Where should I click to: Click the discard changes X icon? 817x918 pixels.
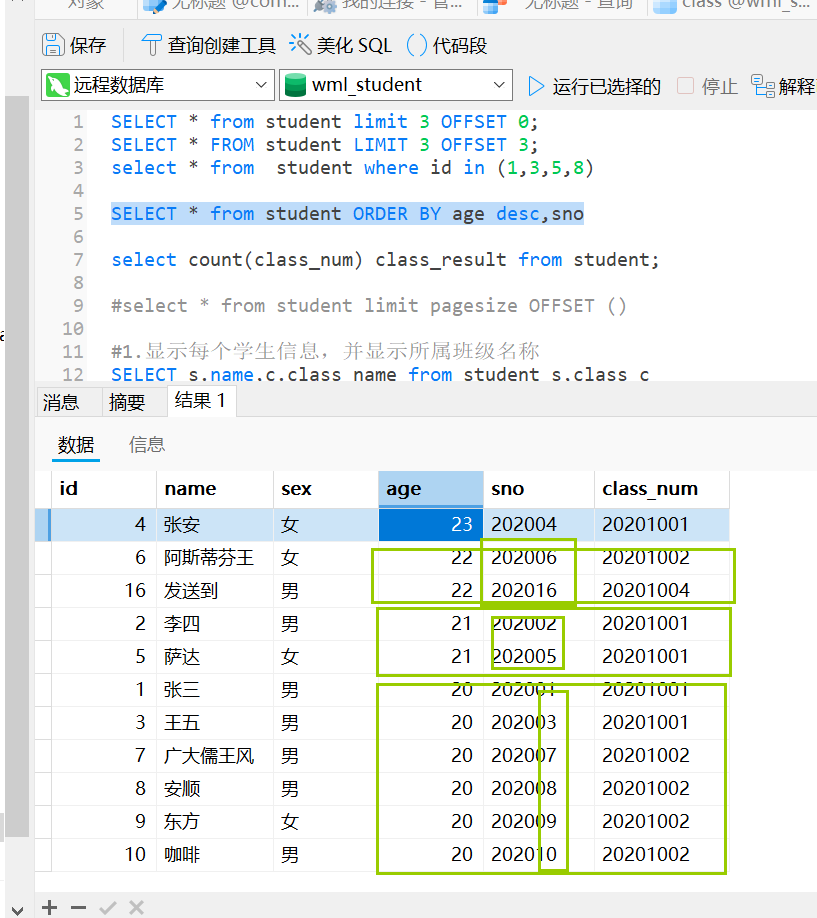tap(136, 907)
